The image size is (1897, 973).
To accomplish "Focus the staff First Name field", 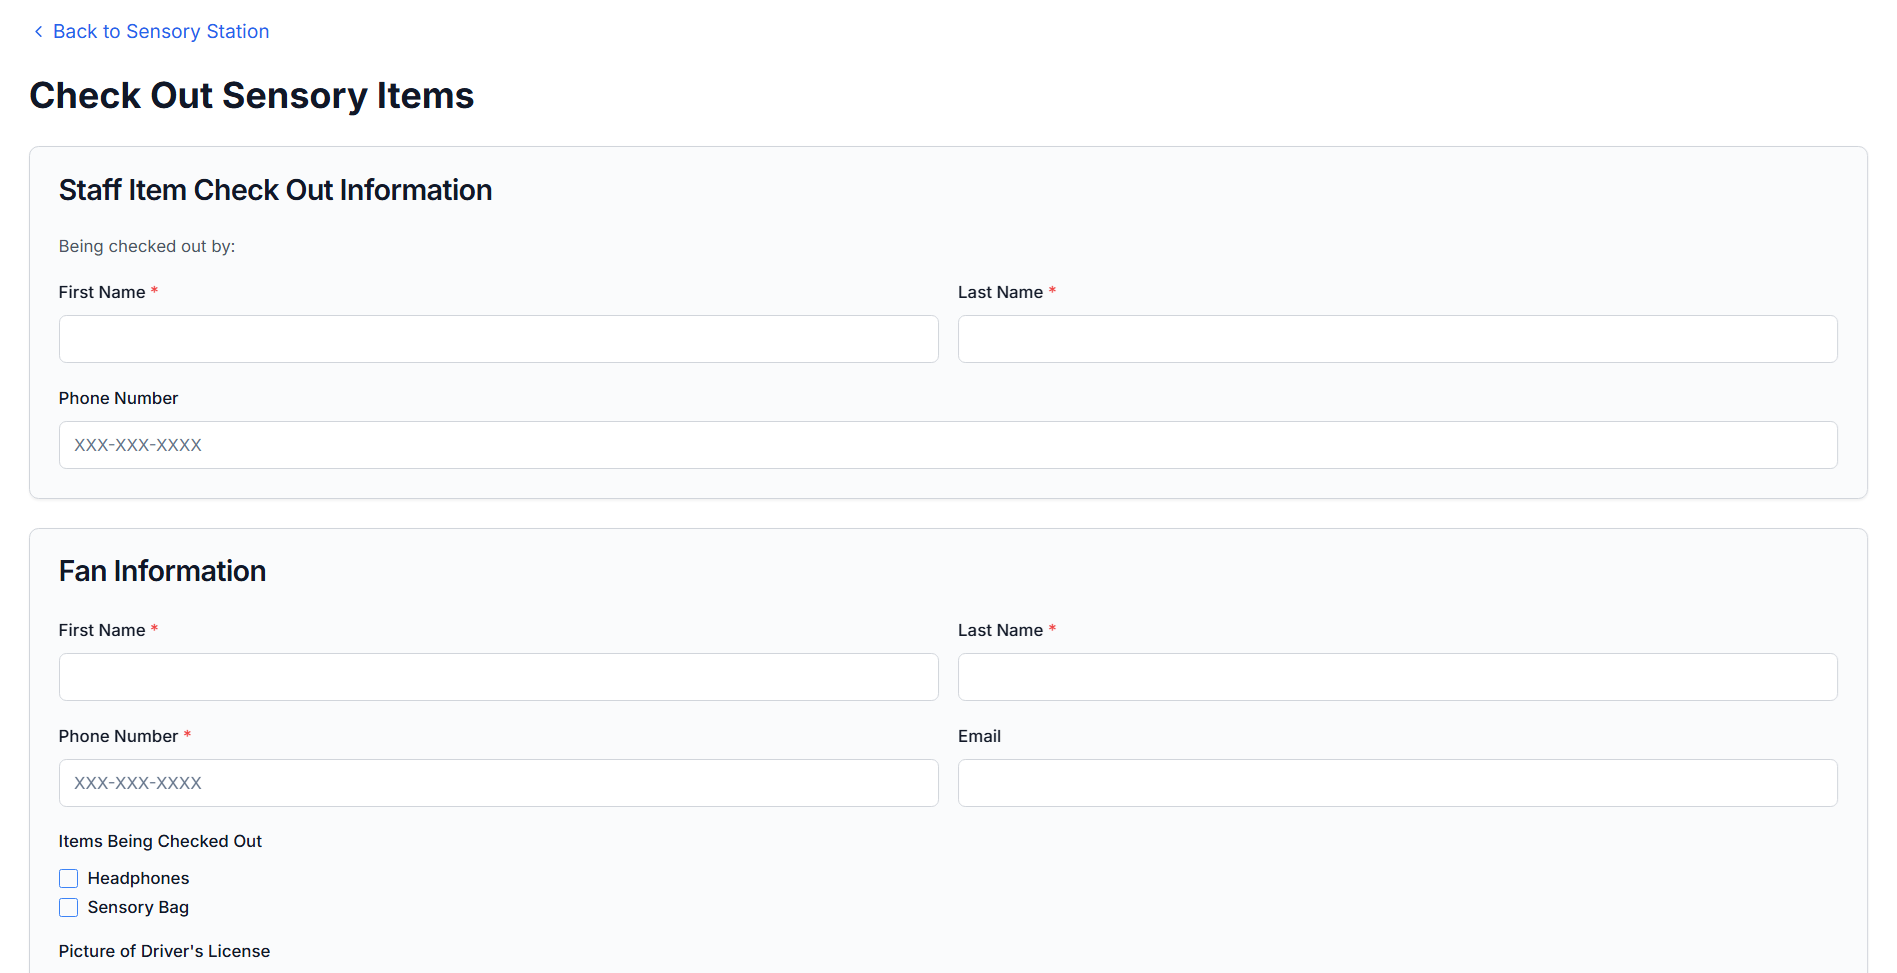I will [499, 339].
